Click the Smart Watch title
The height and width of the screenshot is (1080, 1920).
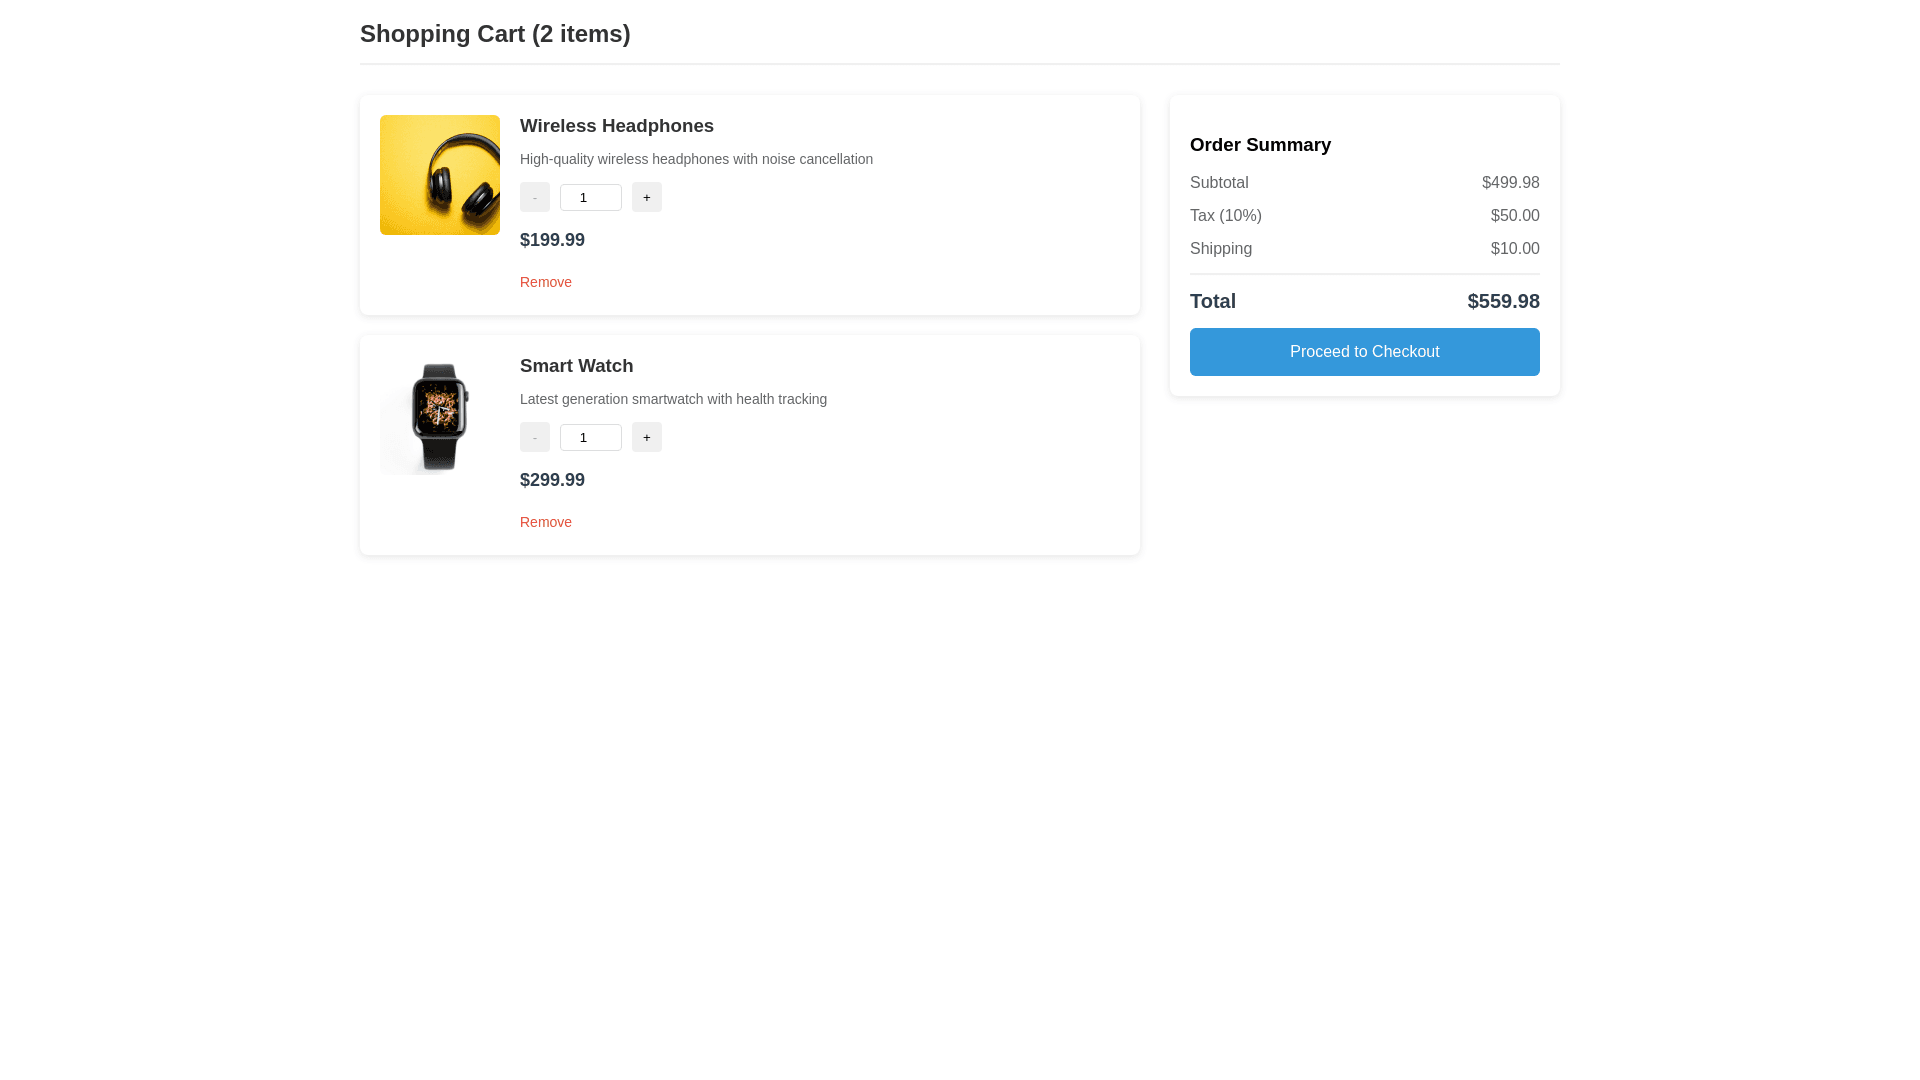pyautogui.click(x=576, y=366)
